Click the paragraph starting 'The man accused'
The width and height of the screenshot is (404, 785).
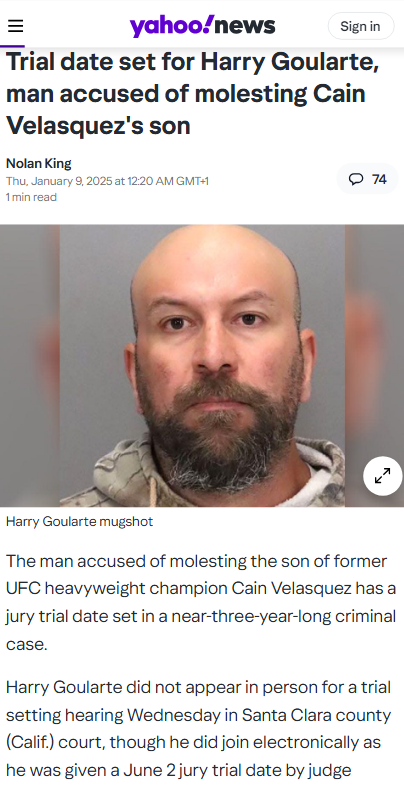point(201,603)
